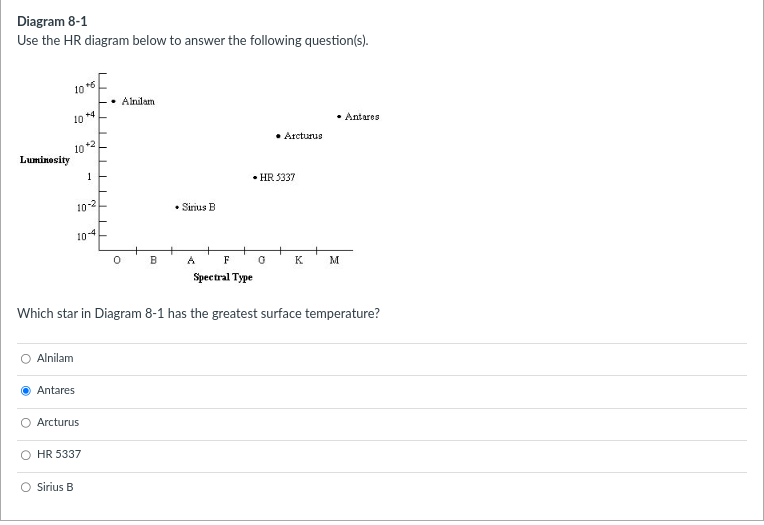764x525 pixels.
Task: Click the Alnilam answer label text
Action: click(55, 358)
